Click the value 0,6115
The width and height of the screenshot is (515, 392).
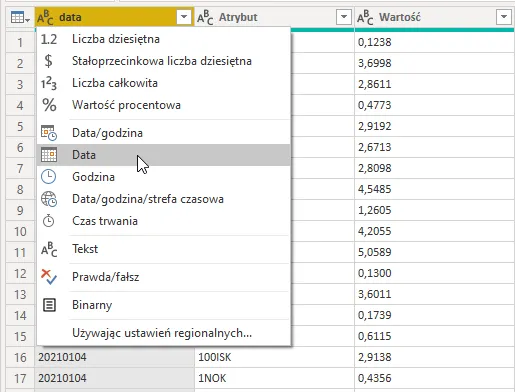375,336
